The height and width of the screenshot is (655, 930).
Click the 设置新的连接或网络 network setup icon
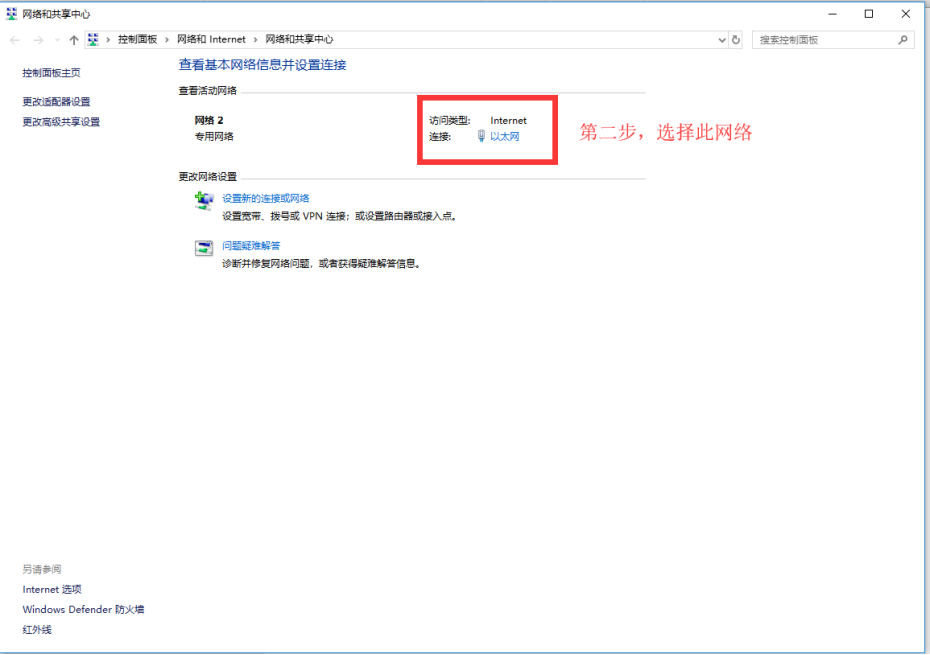coord(204,200)
